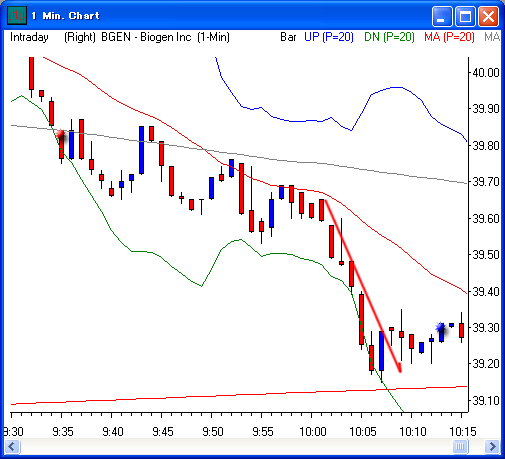This screenshot has width=505, height=459.
Task: Maximize the 1 Min. Chart window
Action: [x=465, y=16]
